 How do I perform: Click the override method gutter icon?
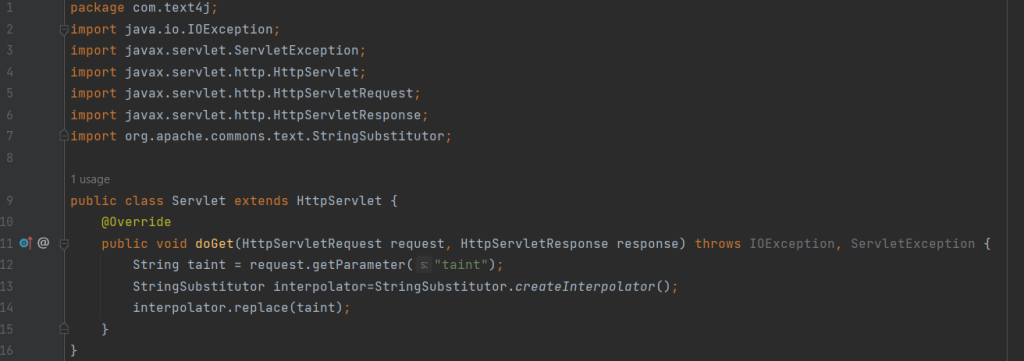coord(25,243)
